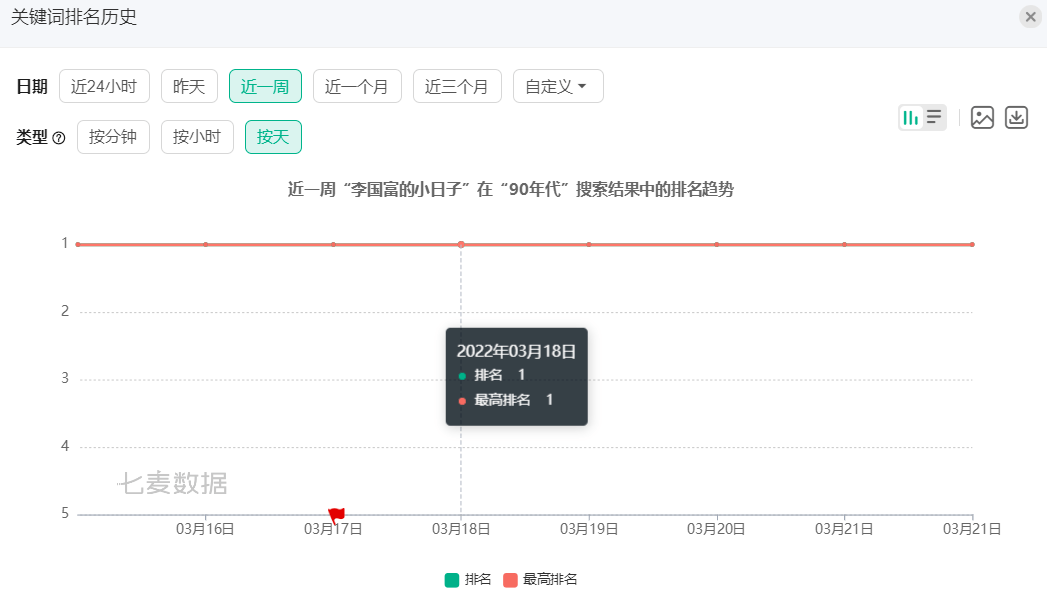This screenshot has height=614, width=1047.
Task: Click the 03月18日 axis label
Action: point(461,529)
